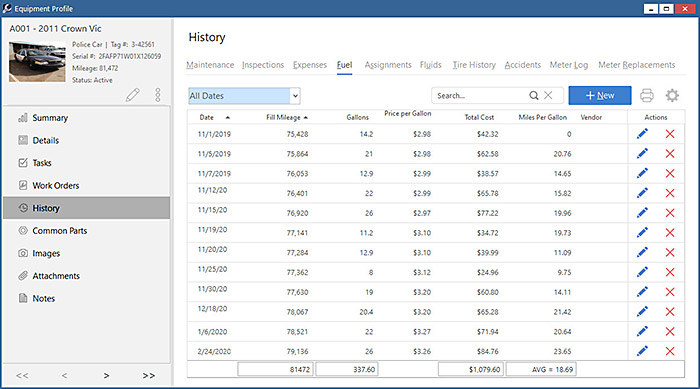The height and width of the screenshot is (389, 700).
Task: Sort by Fill Mileage column header
Action: (x=283, y=117)
